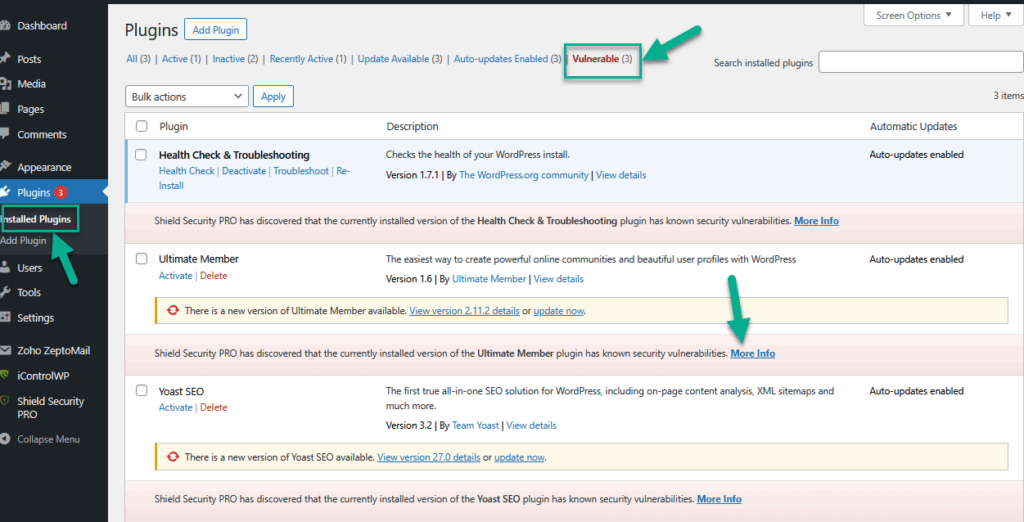Image resolution: width=1024 pixels, height=522 pixels.
Task: Click the Media icon in sidebar
Action: coord(5,84)
